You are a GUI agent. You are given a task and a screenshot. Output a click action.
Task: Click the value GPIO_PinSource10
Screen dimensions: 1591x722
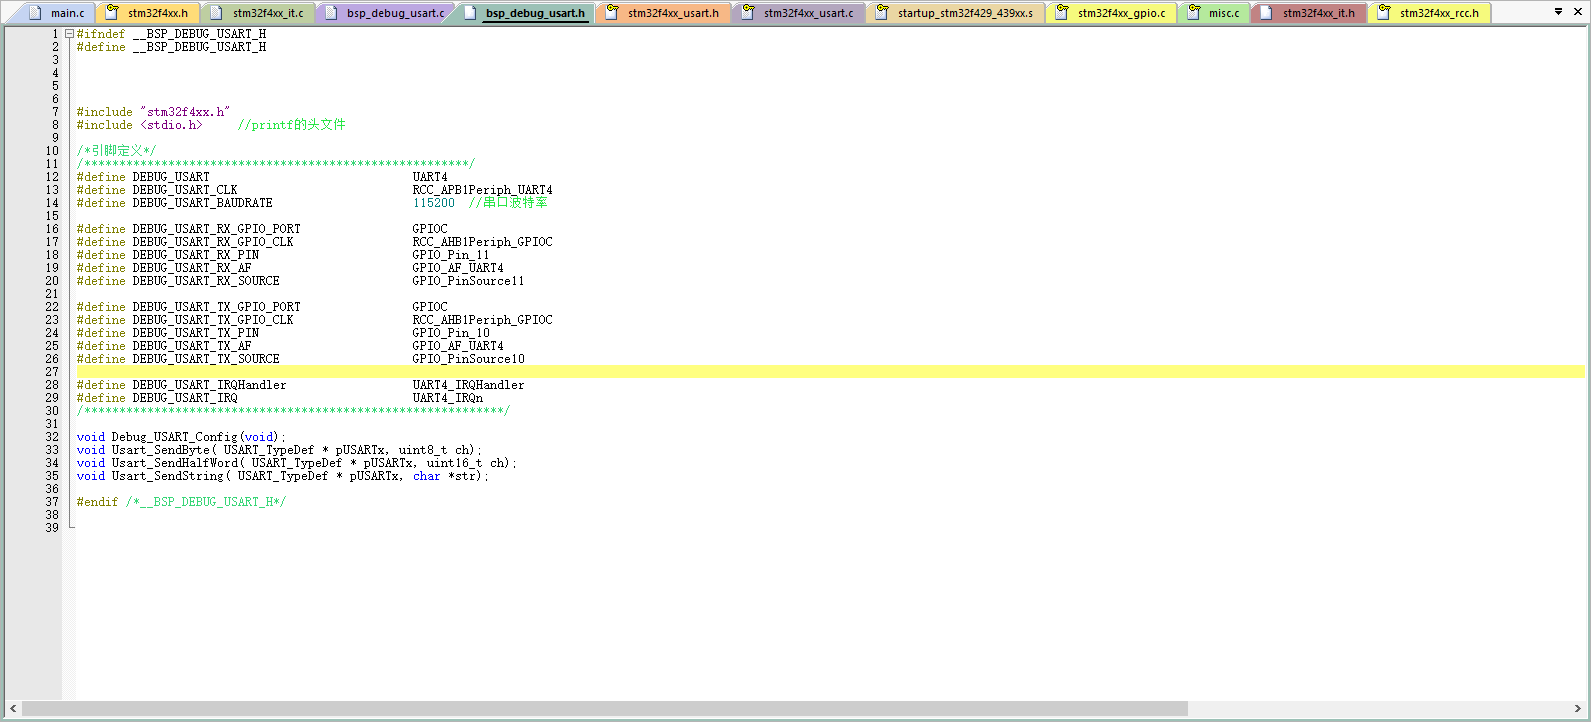pos(468,359)
